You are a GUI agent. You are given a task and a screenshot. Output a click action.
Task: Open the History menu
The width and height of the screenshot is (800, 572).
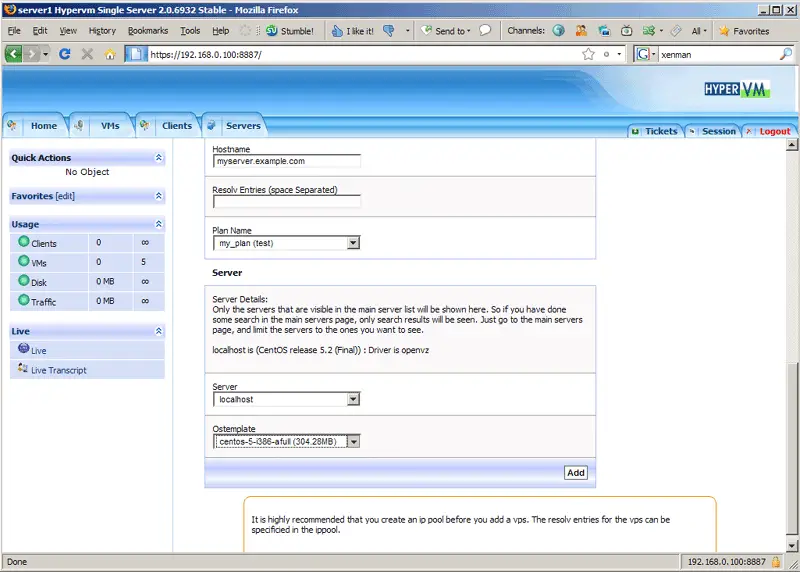(102, 31)
